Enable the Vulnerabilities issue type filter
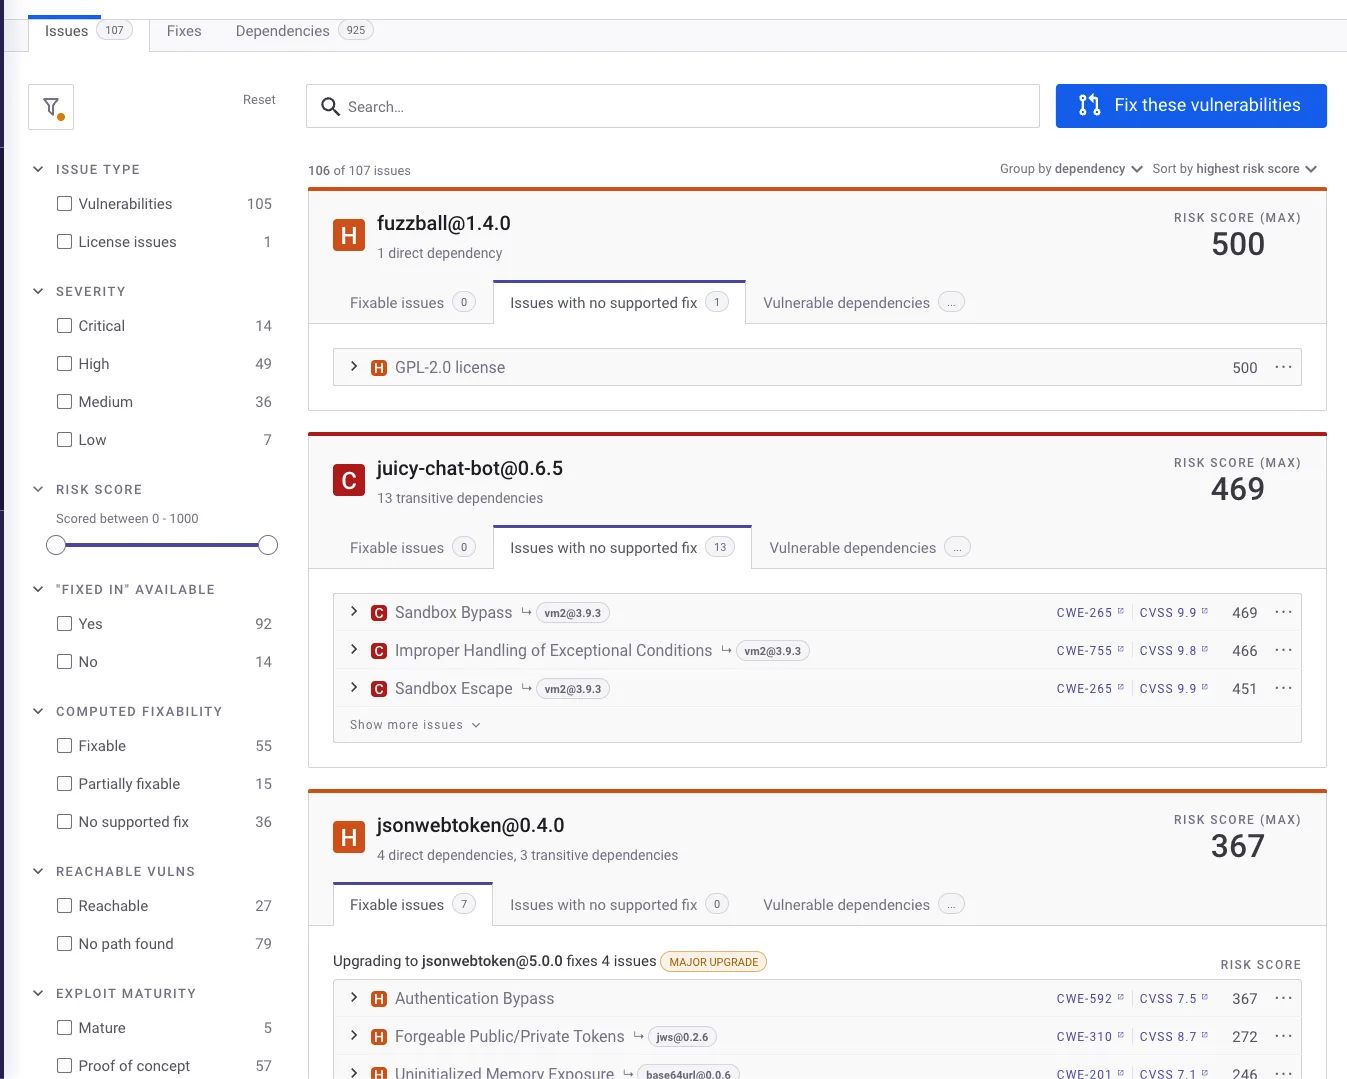Image resolution: width=1347 pixels, height=1079 pixels. (64, 203)
